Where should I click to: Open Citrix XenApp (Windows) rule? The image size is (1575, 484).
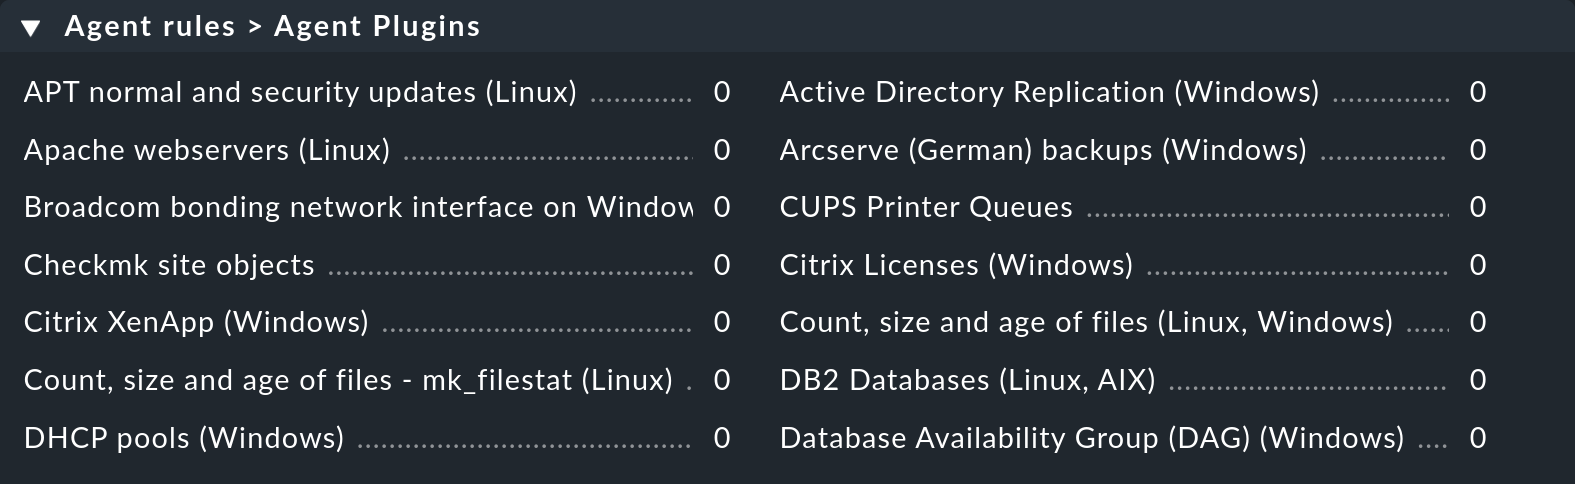point(196,322)
